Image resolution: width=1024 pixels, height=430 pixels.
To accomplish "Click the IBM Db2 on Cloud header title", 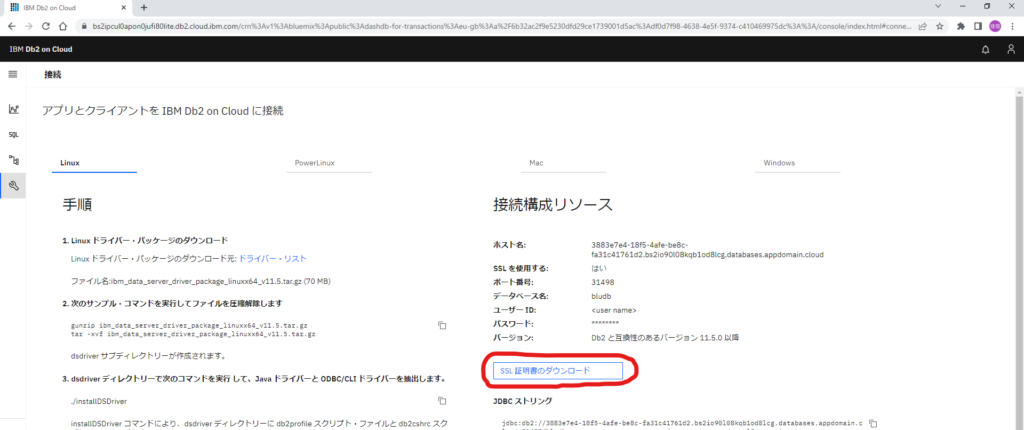I will click(x=40, y=49).
